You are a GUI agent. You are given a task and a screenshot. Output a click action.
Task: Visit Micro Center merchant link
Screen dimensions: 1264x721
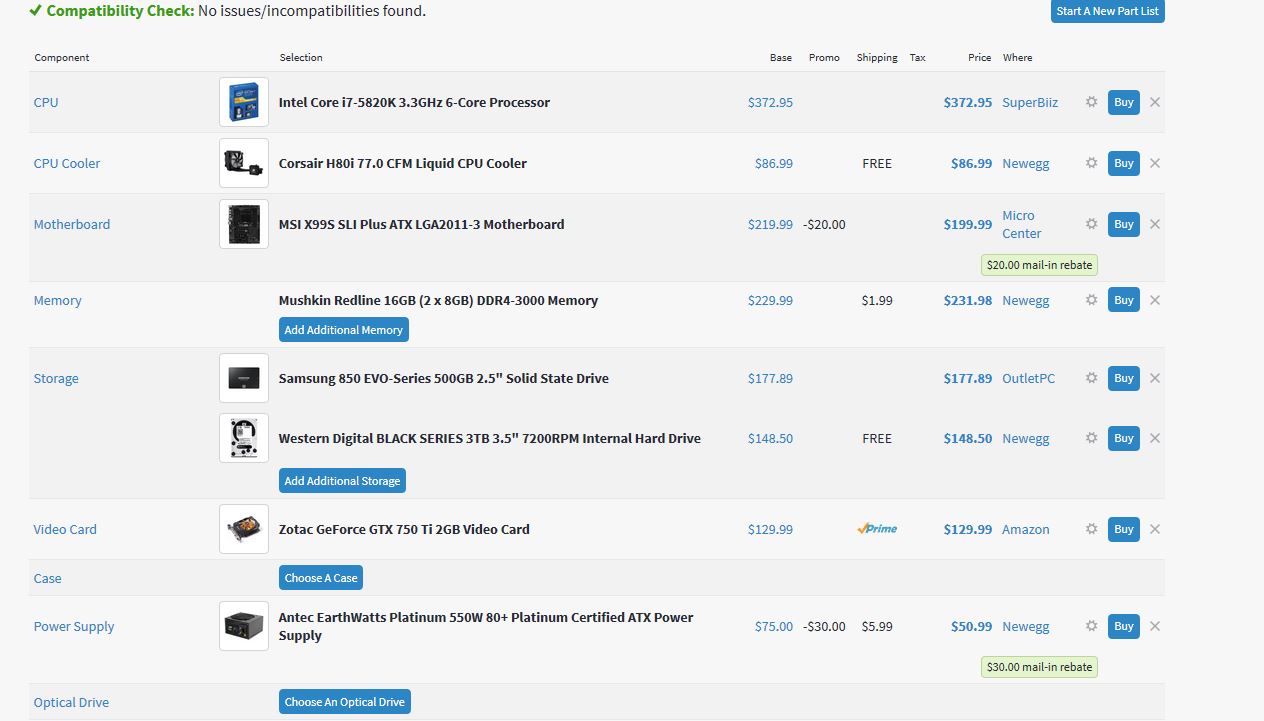point(1022,224)
